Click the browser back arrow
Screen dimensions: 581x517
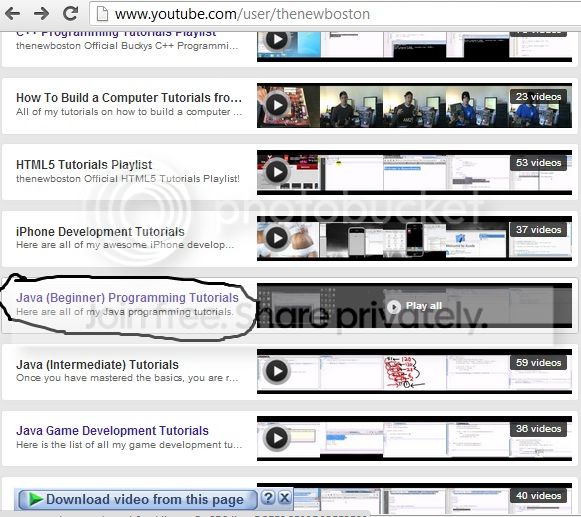tap(12, 14)
